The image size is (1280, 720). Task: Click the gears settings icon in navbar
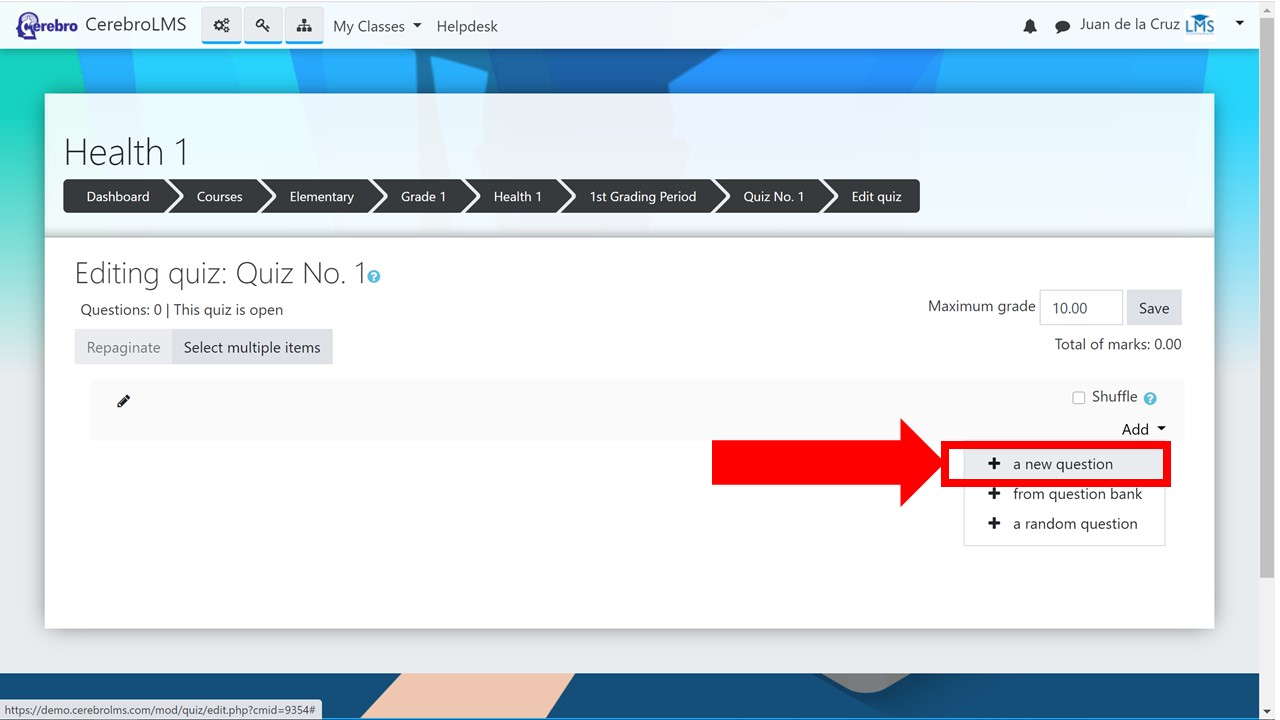221,26
